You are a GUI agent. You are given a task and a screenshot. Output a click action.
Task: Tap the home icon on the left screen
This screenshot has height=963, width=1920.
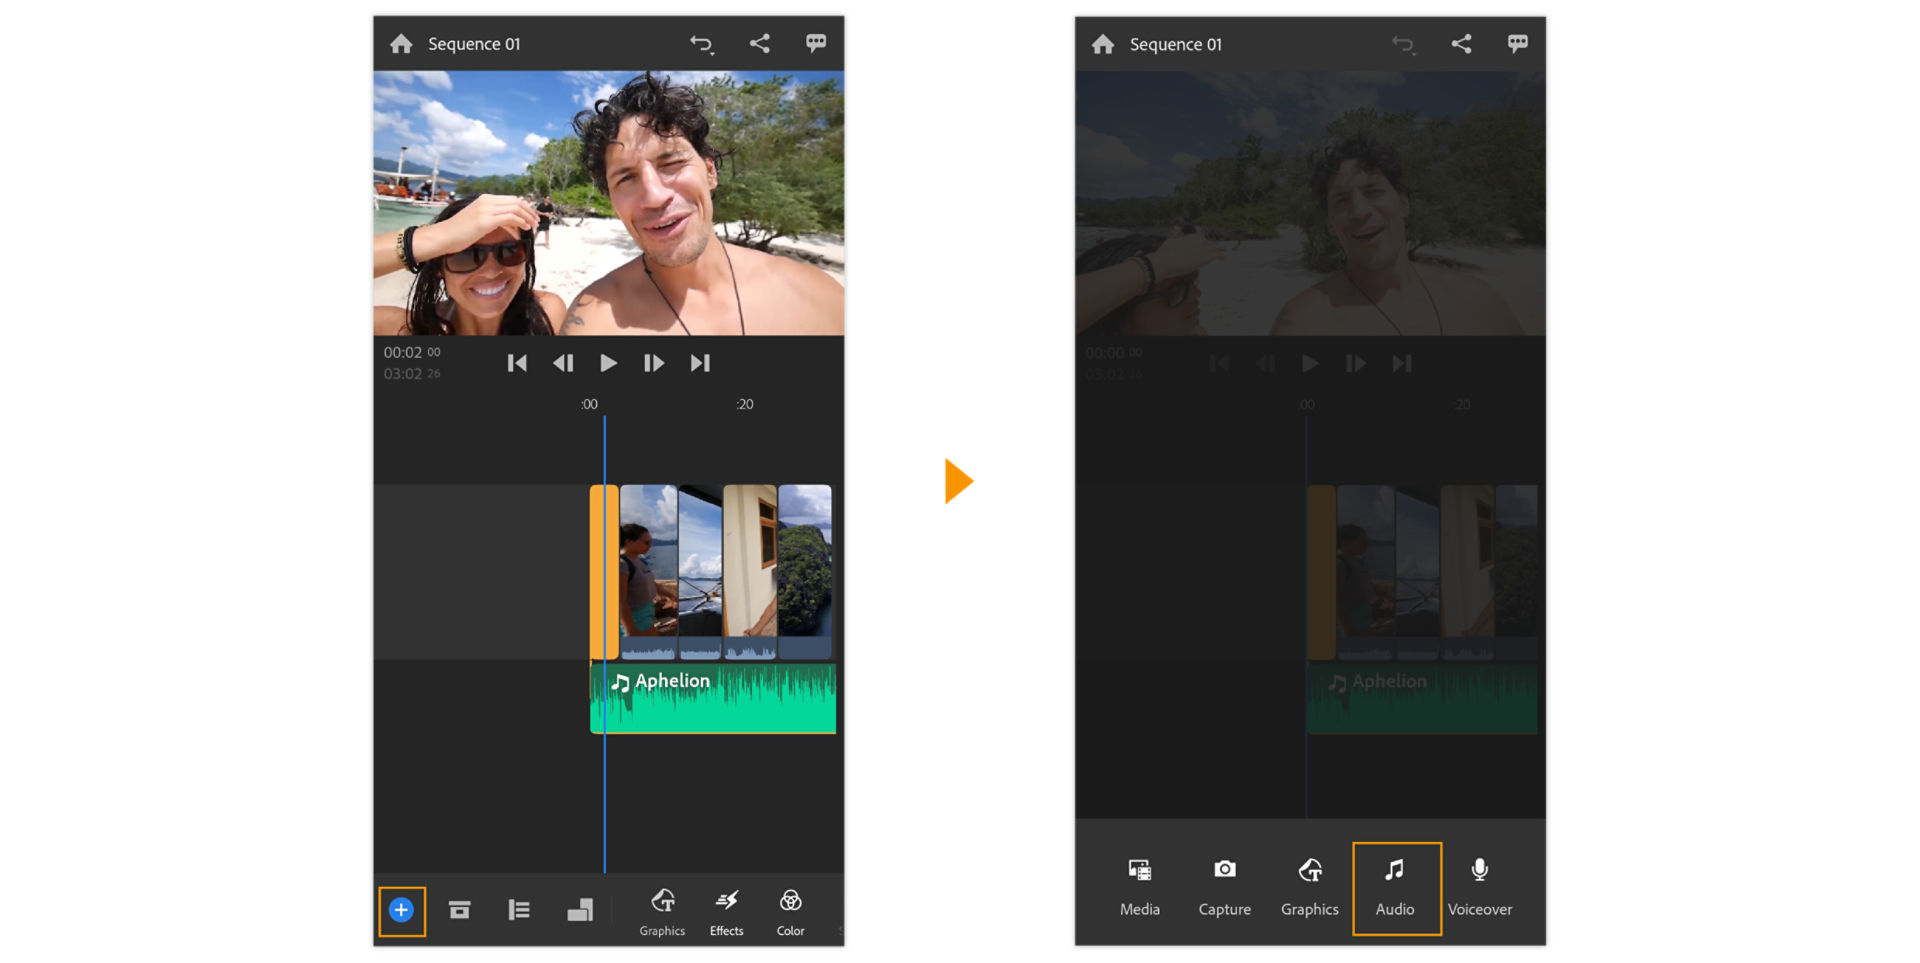(x=401, y=44)
